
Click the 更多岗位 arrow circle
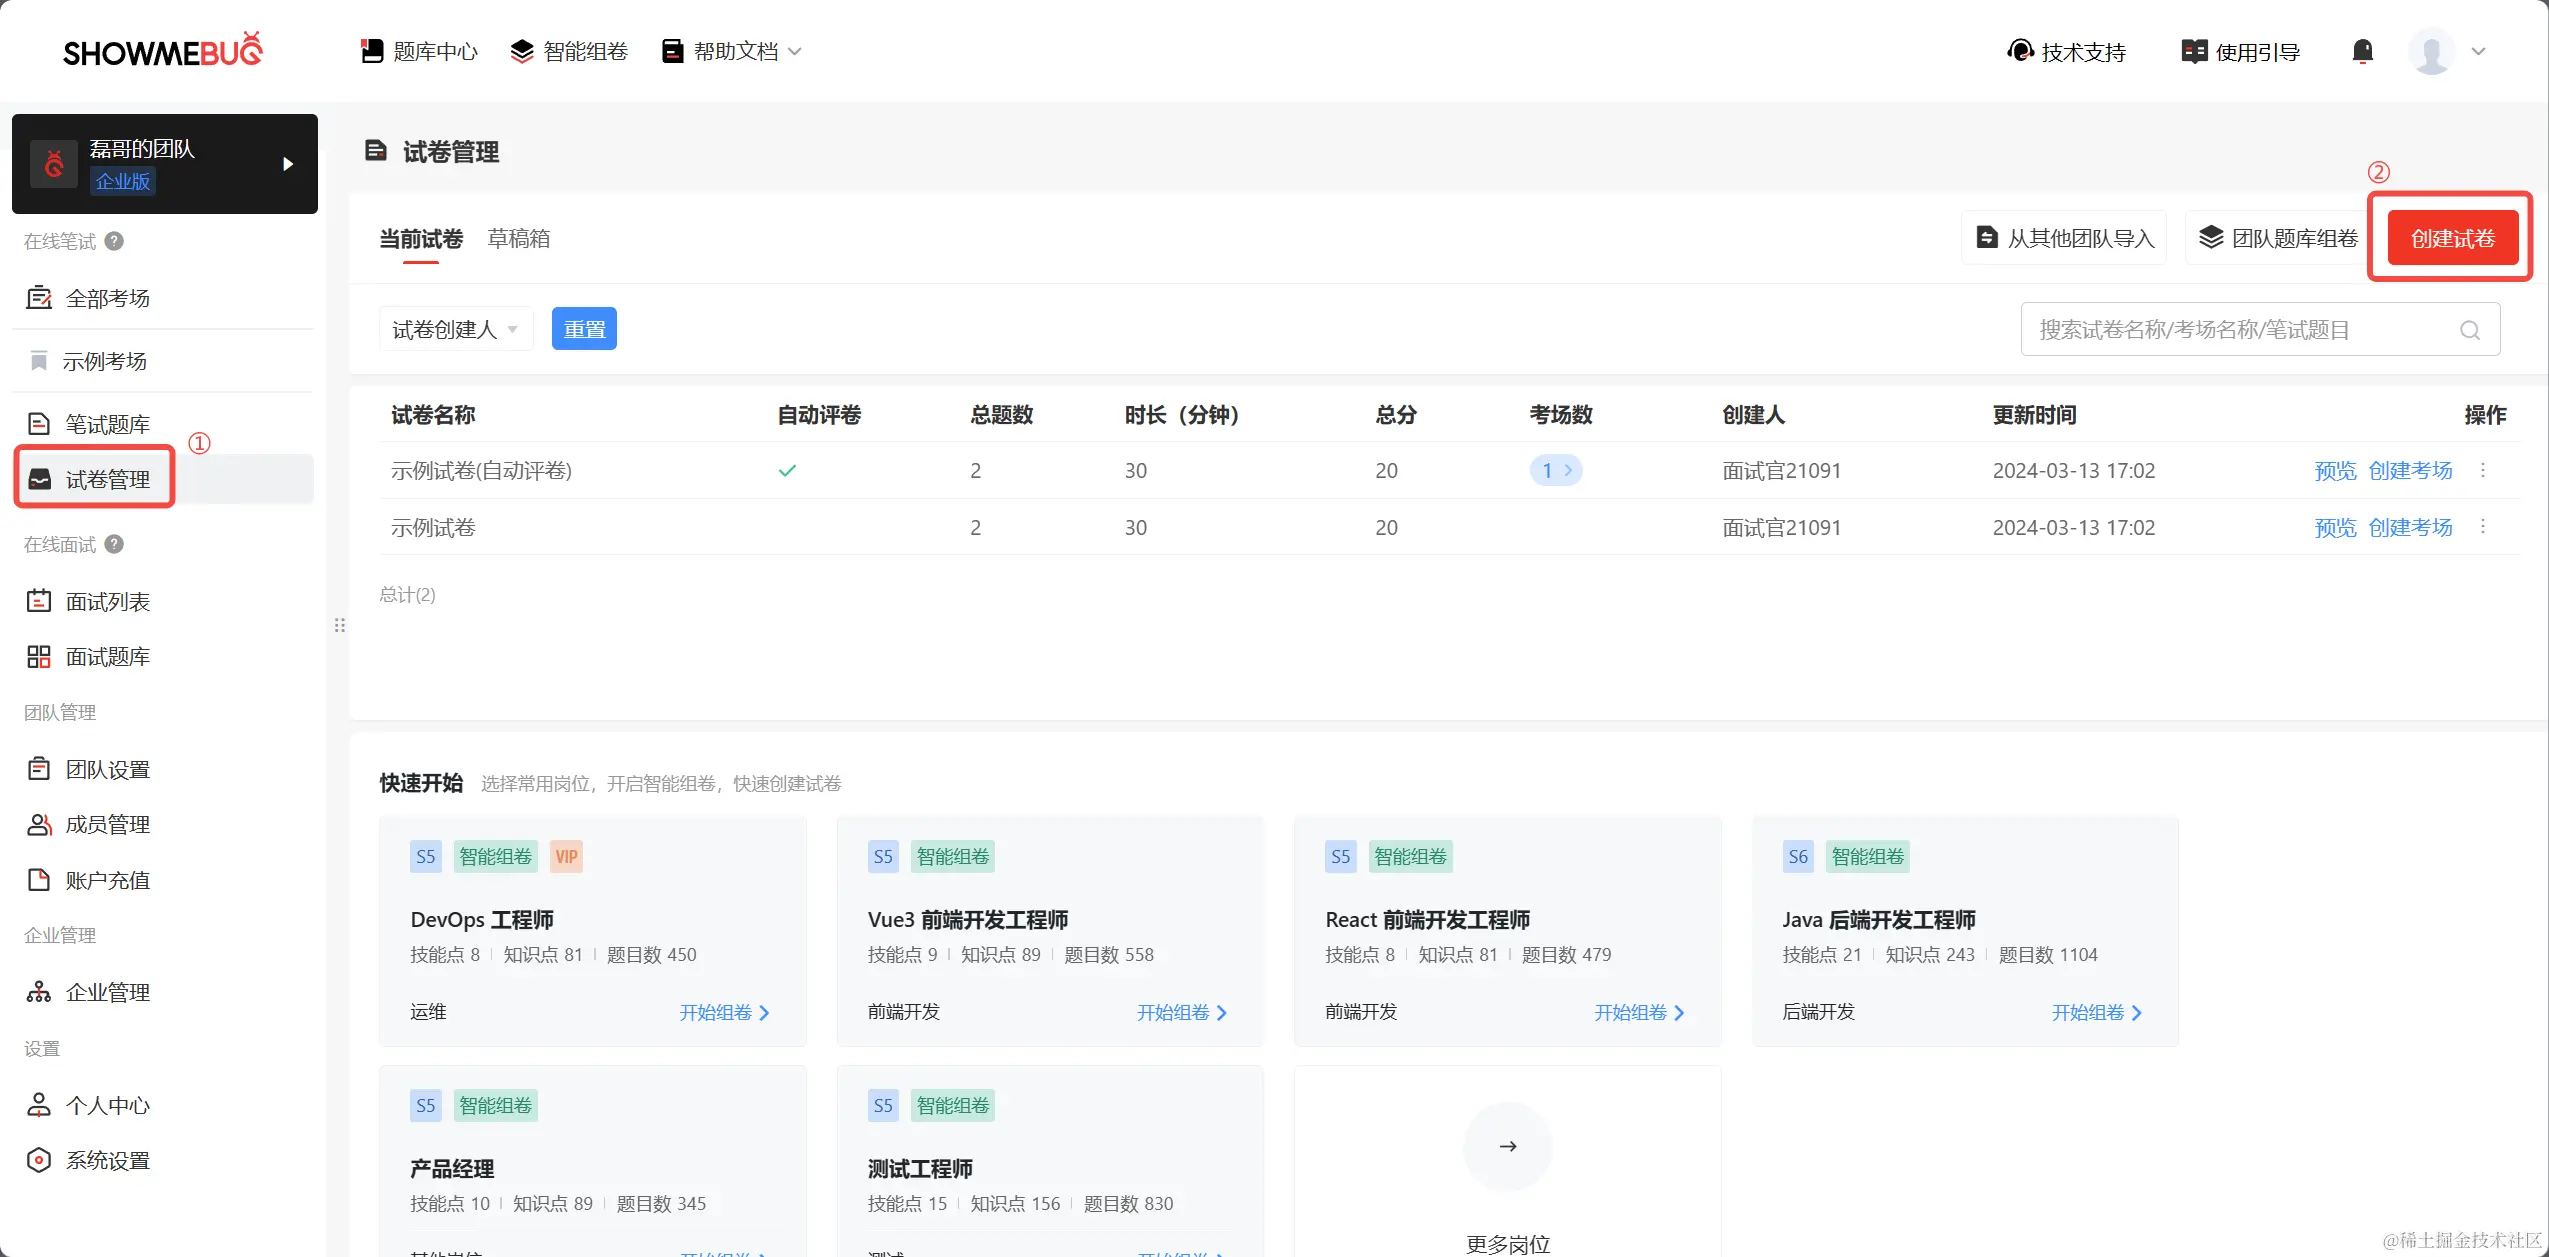(x=1507, y=1146)
